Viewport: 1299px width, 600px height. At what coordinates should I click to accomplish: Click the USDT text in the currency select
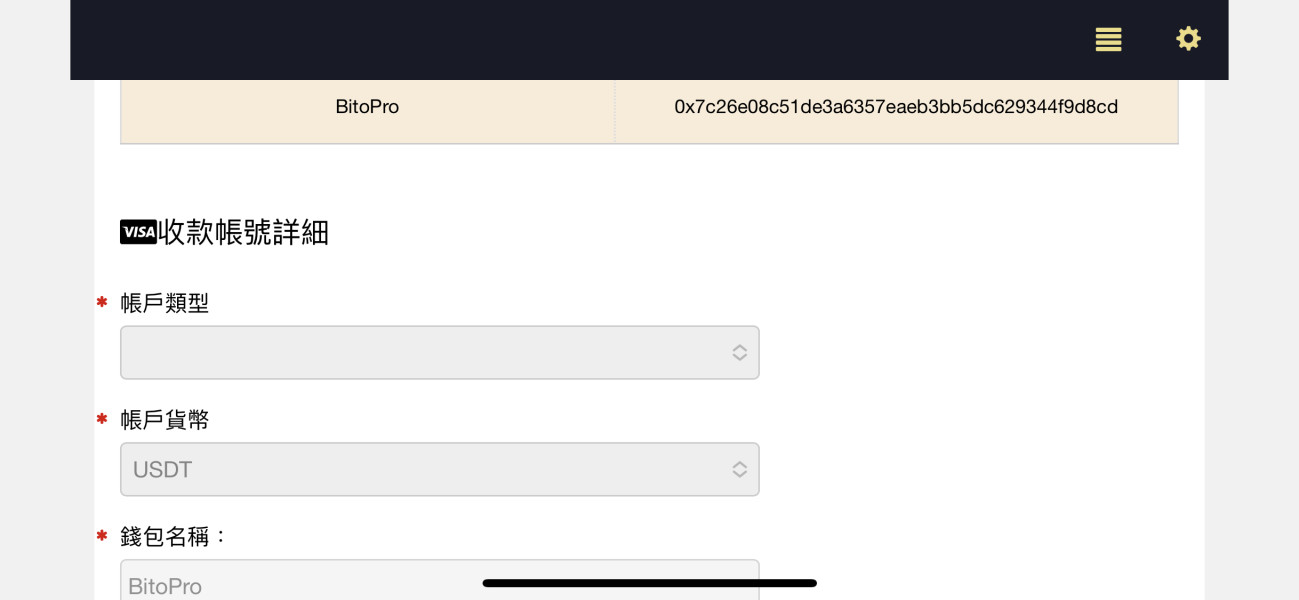point(163,470)
